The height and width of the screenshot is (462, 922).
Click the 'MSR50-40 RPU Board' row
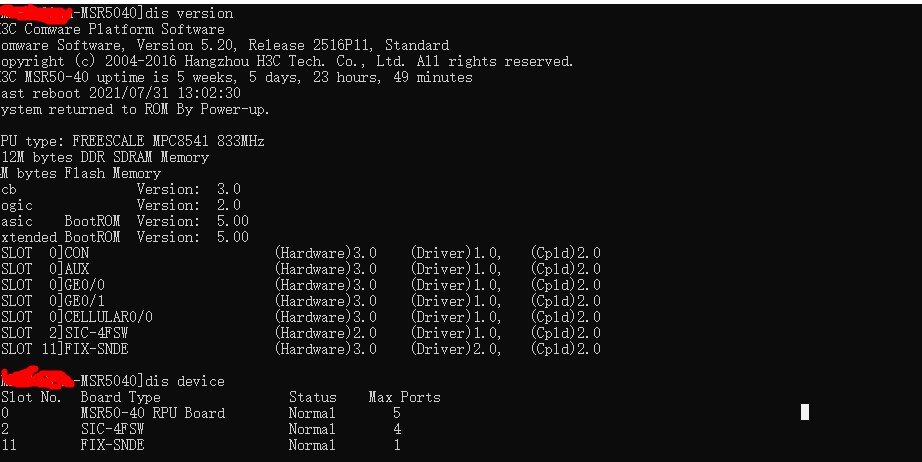[x=152, y=413]
